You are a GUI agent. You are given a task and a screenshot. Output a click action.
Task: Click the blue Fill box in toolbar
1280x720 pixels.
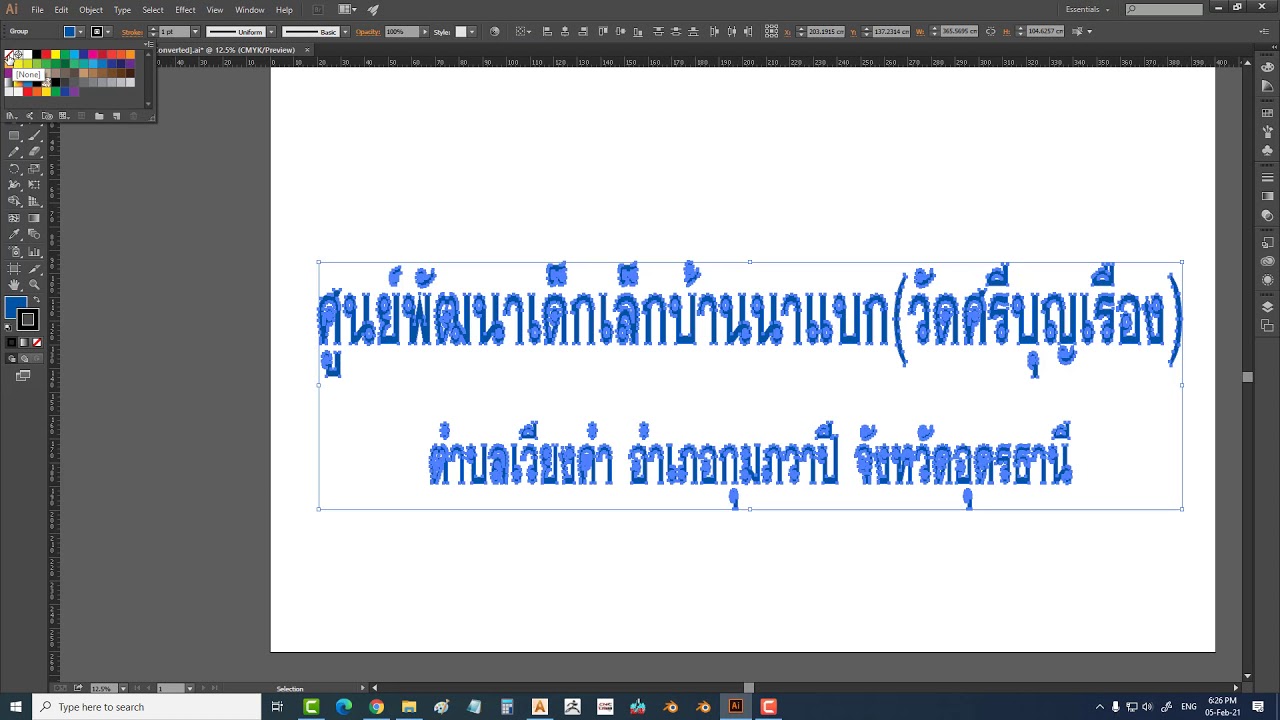pos(15,306)
